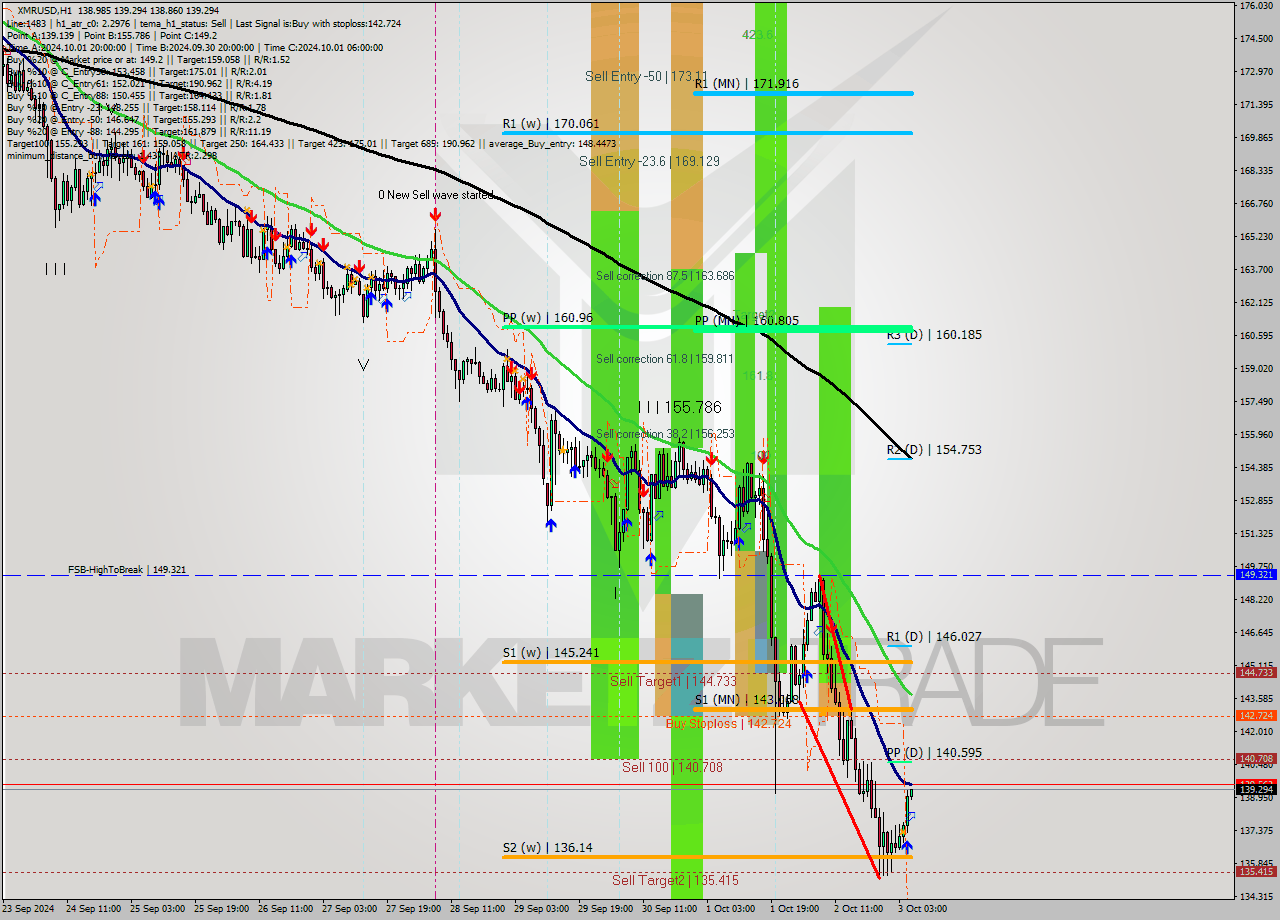
Task: Click the '23 Sep 2024' date on the time axis
Action: coord(30,909)
